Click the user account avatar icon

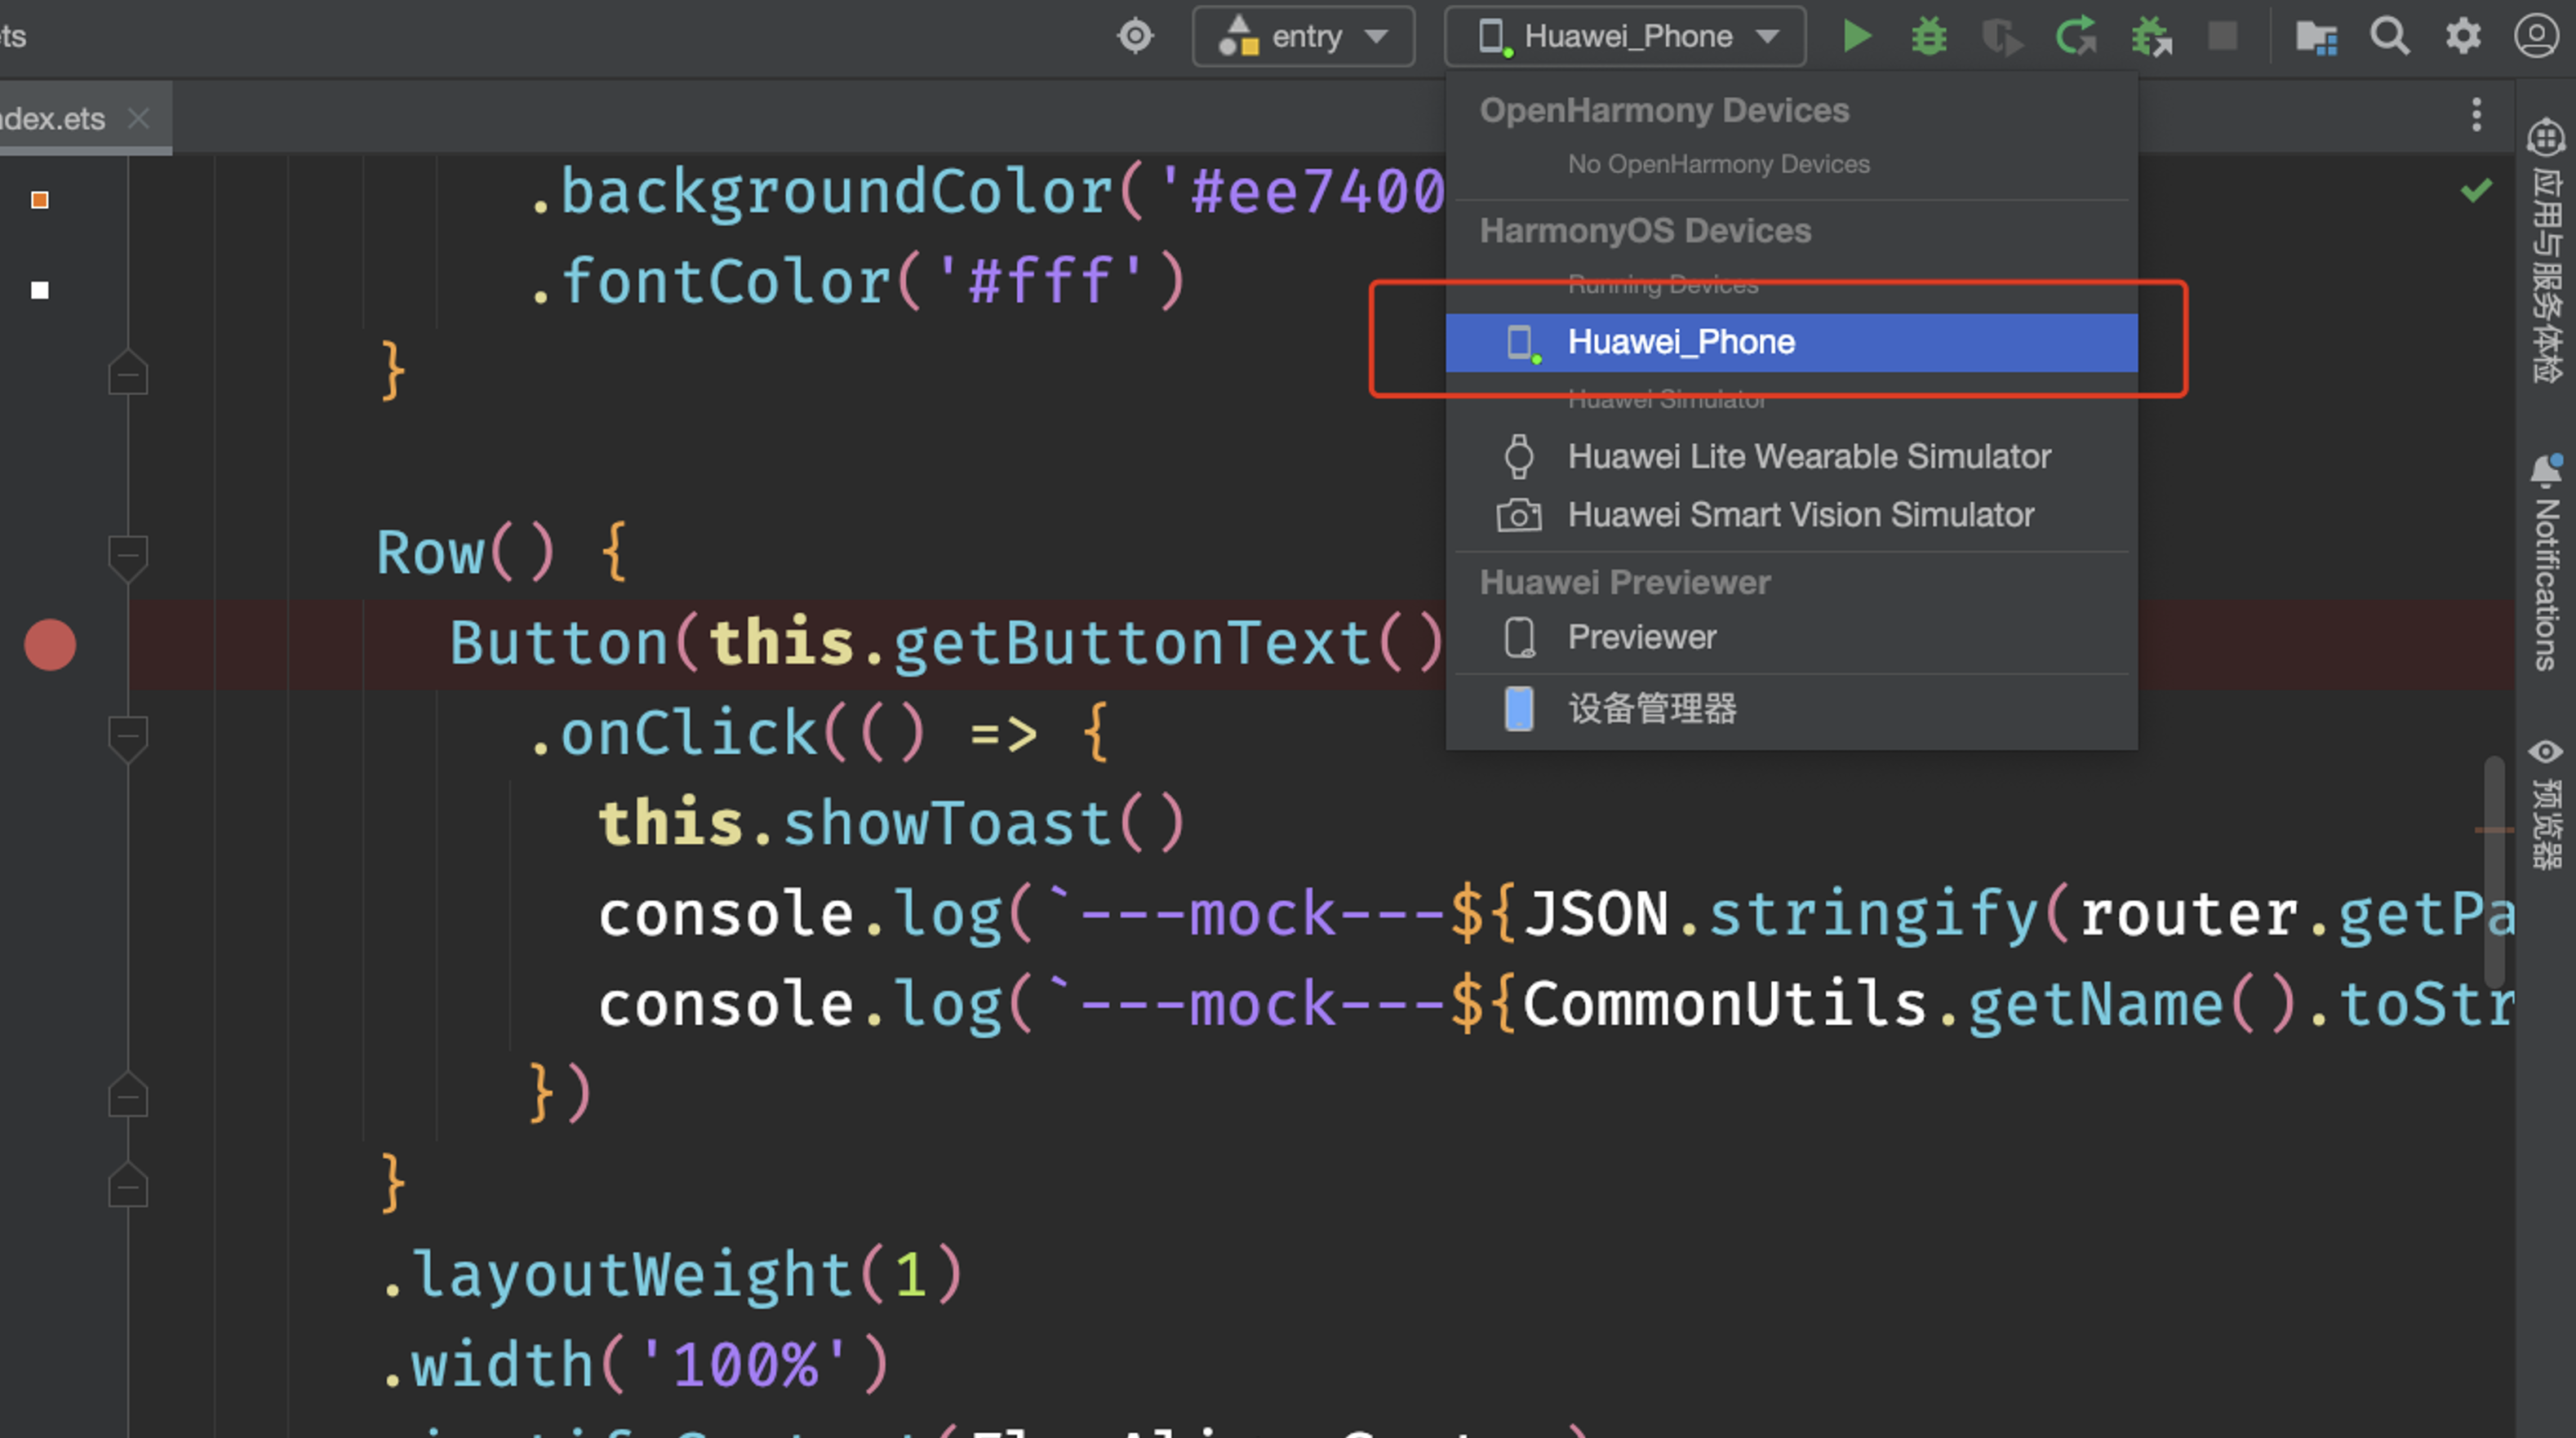[2535, 36]
